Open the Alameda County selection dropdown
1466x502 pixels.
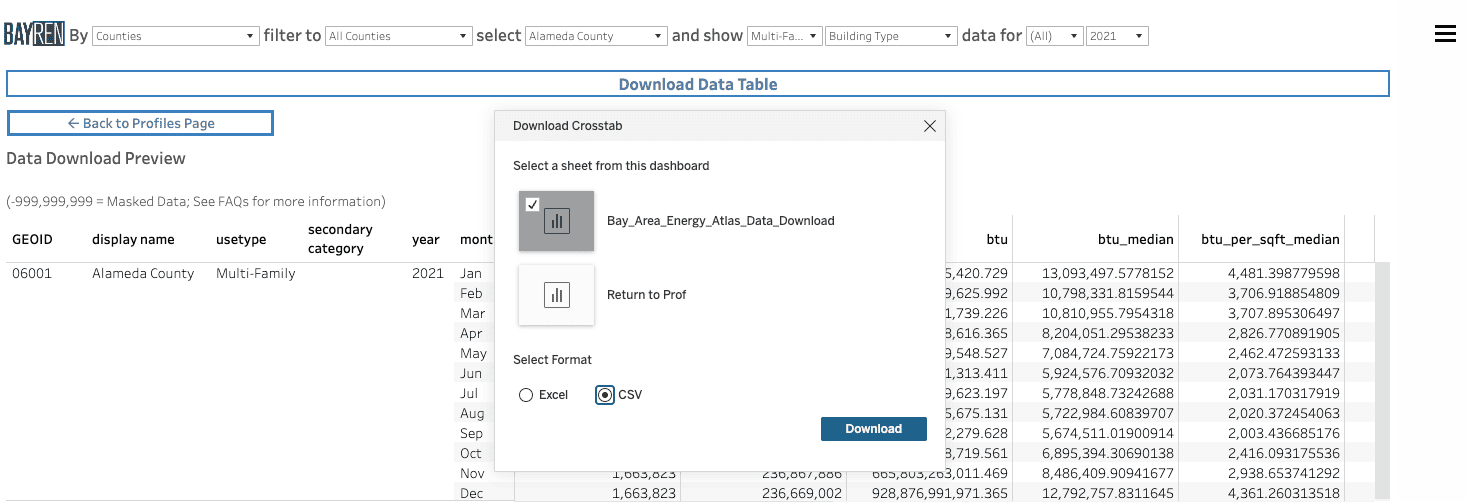[595, 36]
